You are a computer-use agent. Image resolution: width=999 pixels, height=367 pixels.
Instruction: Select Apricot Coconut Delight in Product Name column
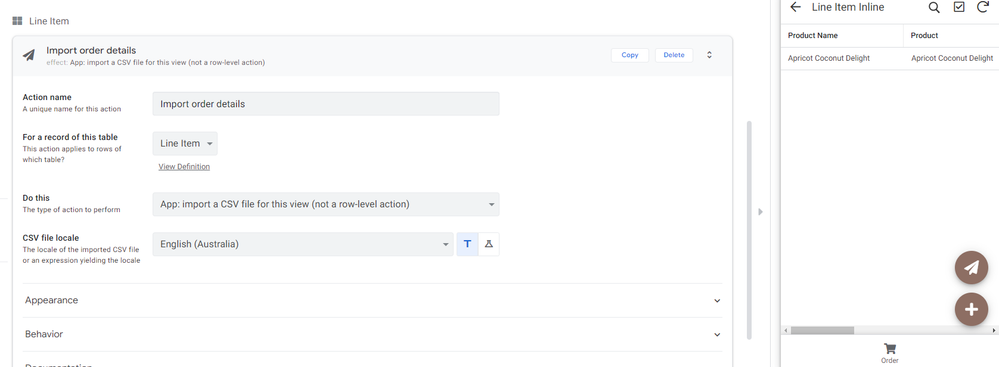point(829,58)
